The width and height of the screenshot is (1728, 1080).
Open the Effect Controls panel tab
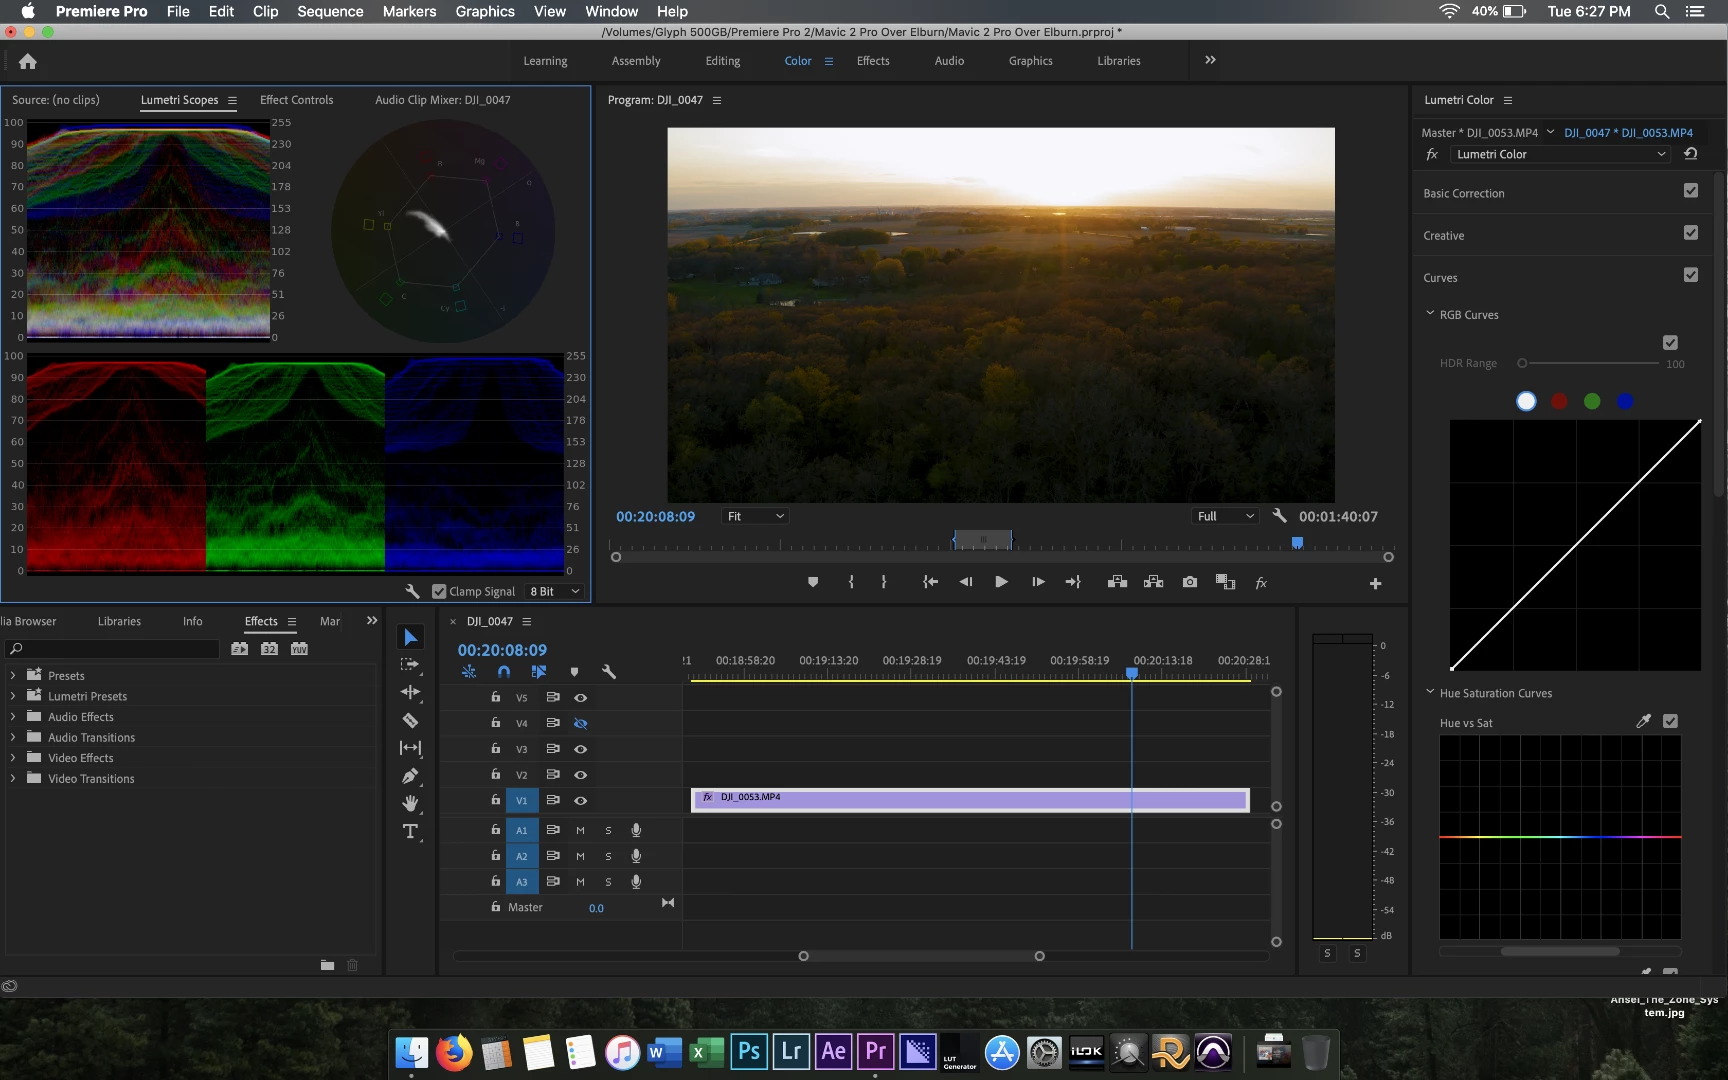coord(296,100)
